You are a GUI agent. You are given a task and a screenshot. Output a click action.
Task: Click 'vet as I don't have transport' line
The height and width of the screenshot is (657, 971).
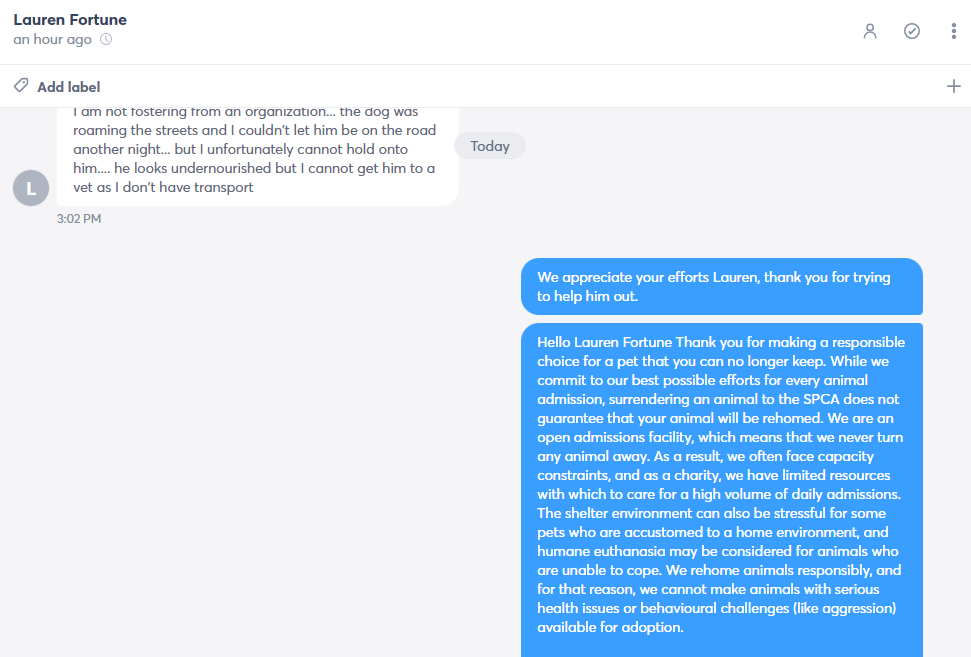(163, 187)
